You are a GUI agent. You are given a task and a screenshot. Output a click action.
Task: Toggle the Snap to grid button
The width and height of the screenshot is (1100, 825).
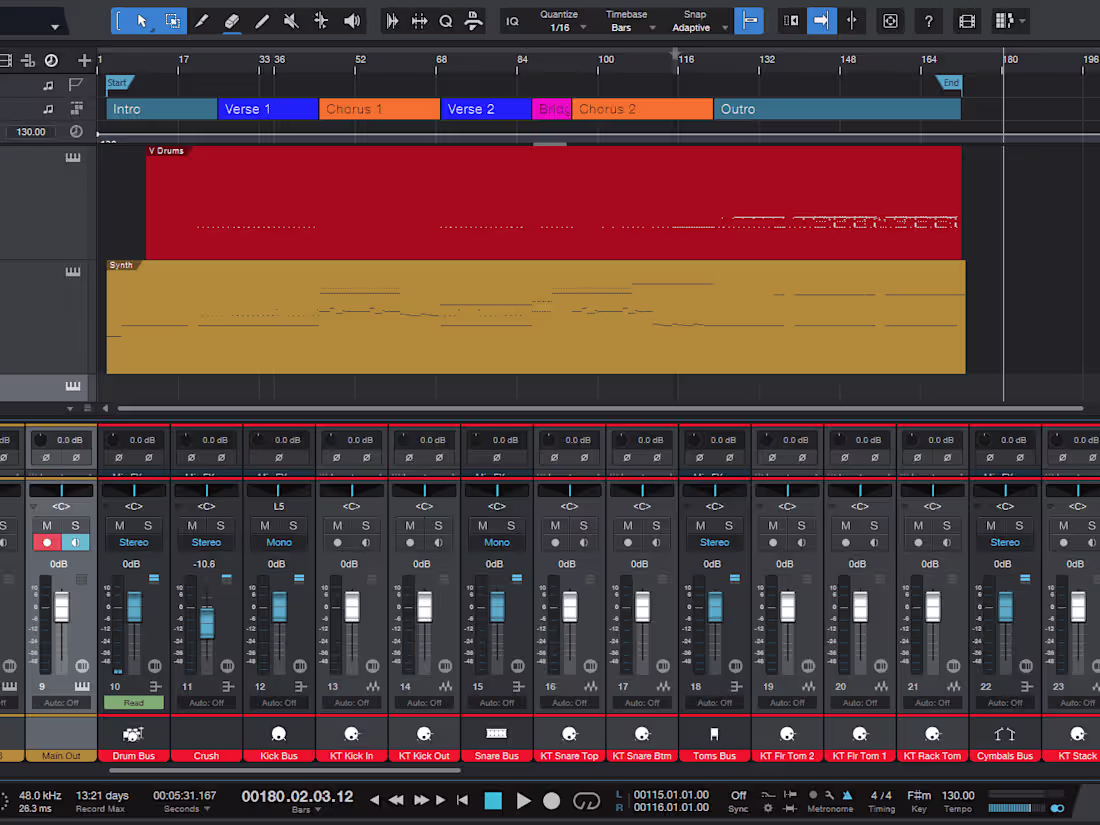(x=749, y=21)
